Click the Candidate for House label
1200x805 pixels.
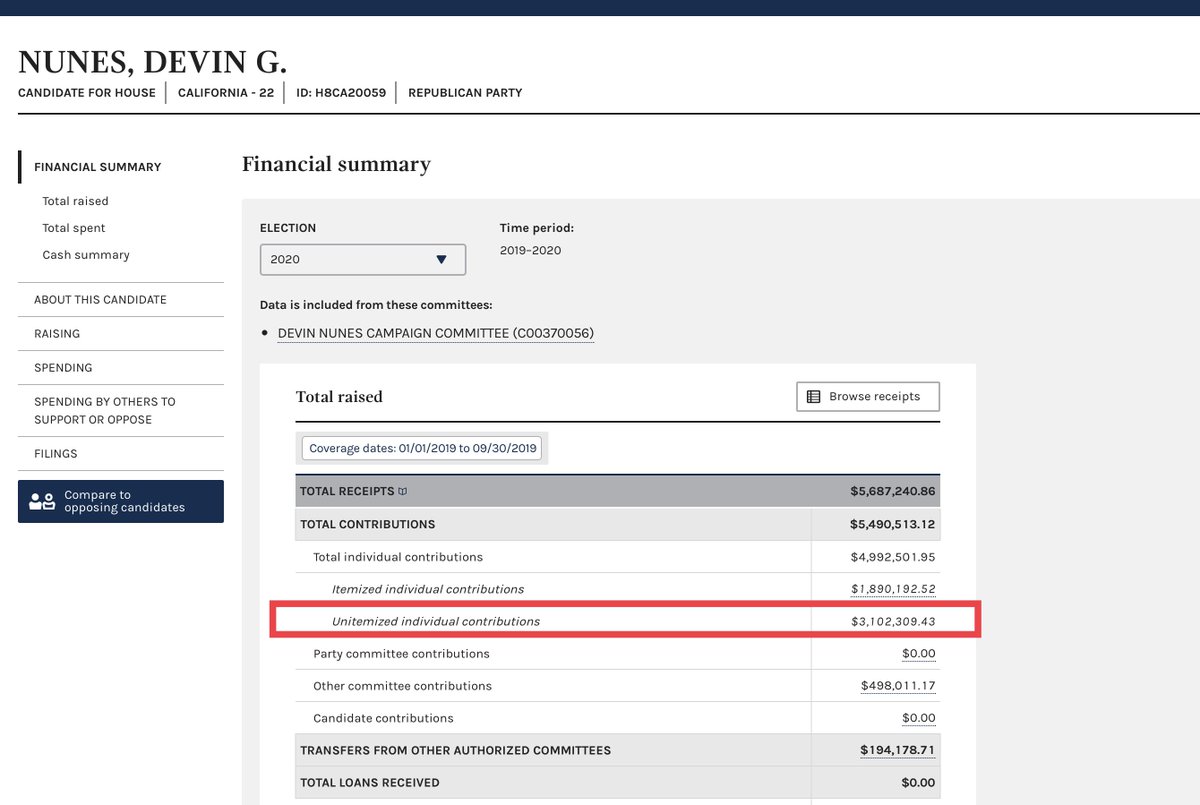click(87, 93)
